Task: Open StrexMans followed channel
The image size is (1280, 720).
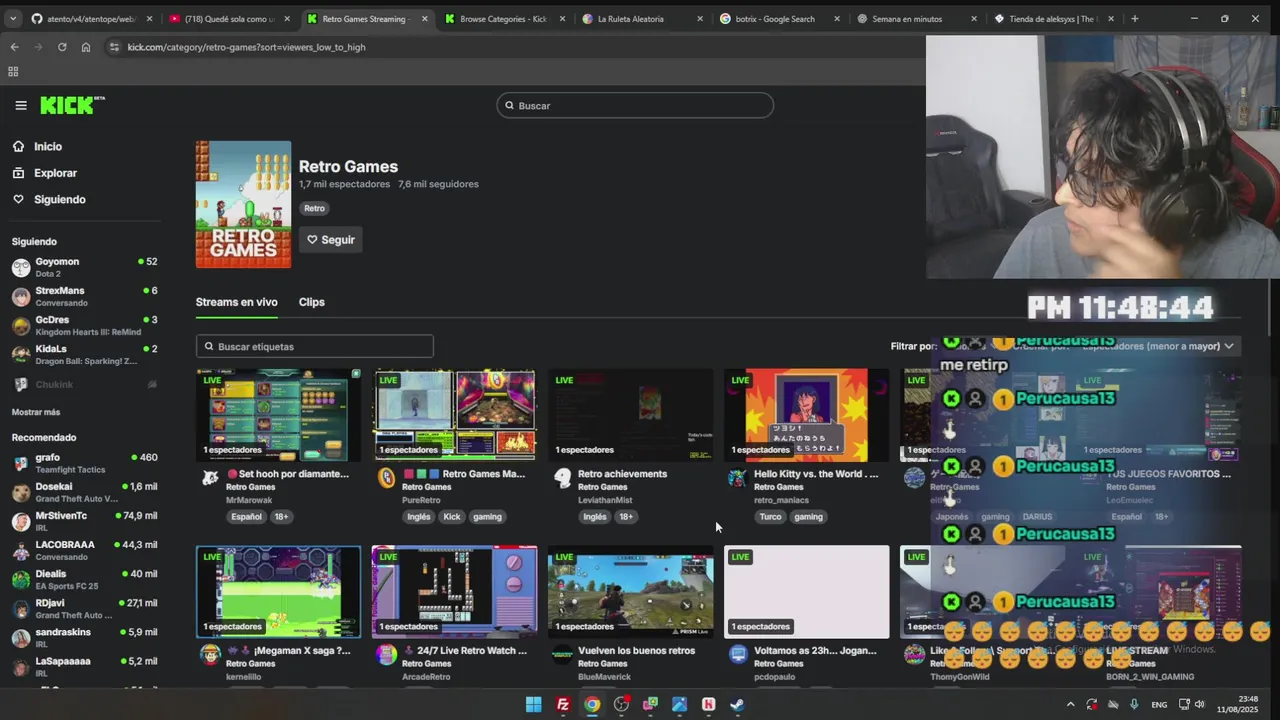Action: [84, 296]
